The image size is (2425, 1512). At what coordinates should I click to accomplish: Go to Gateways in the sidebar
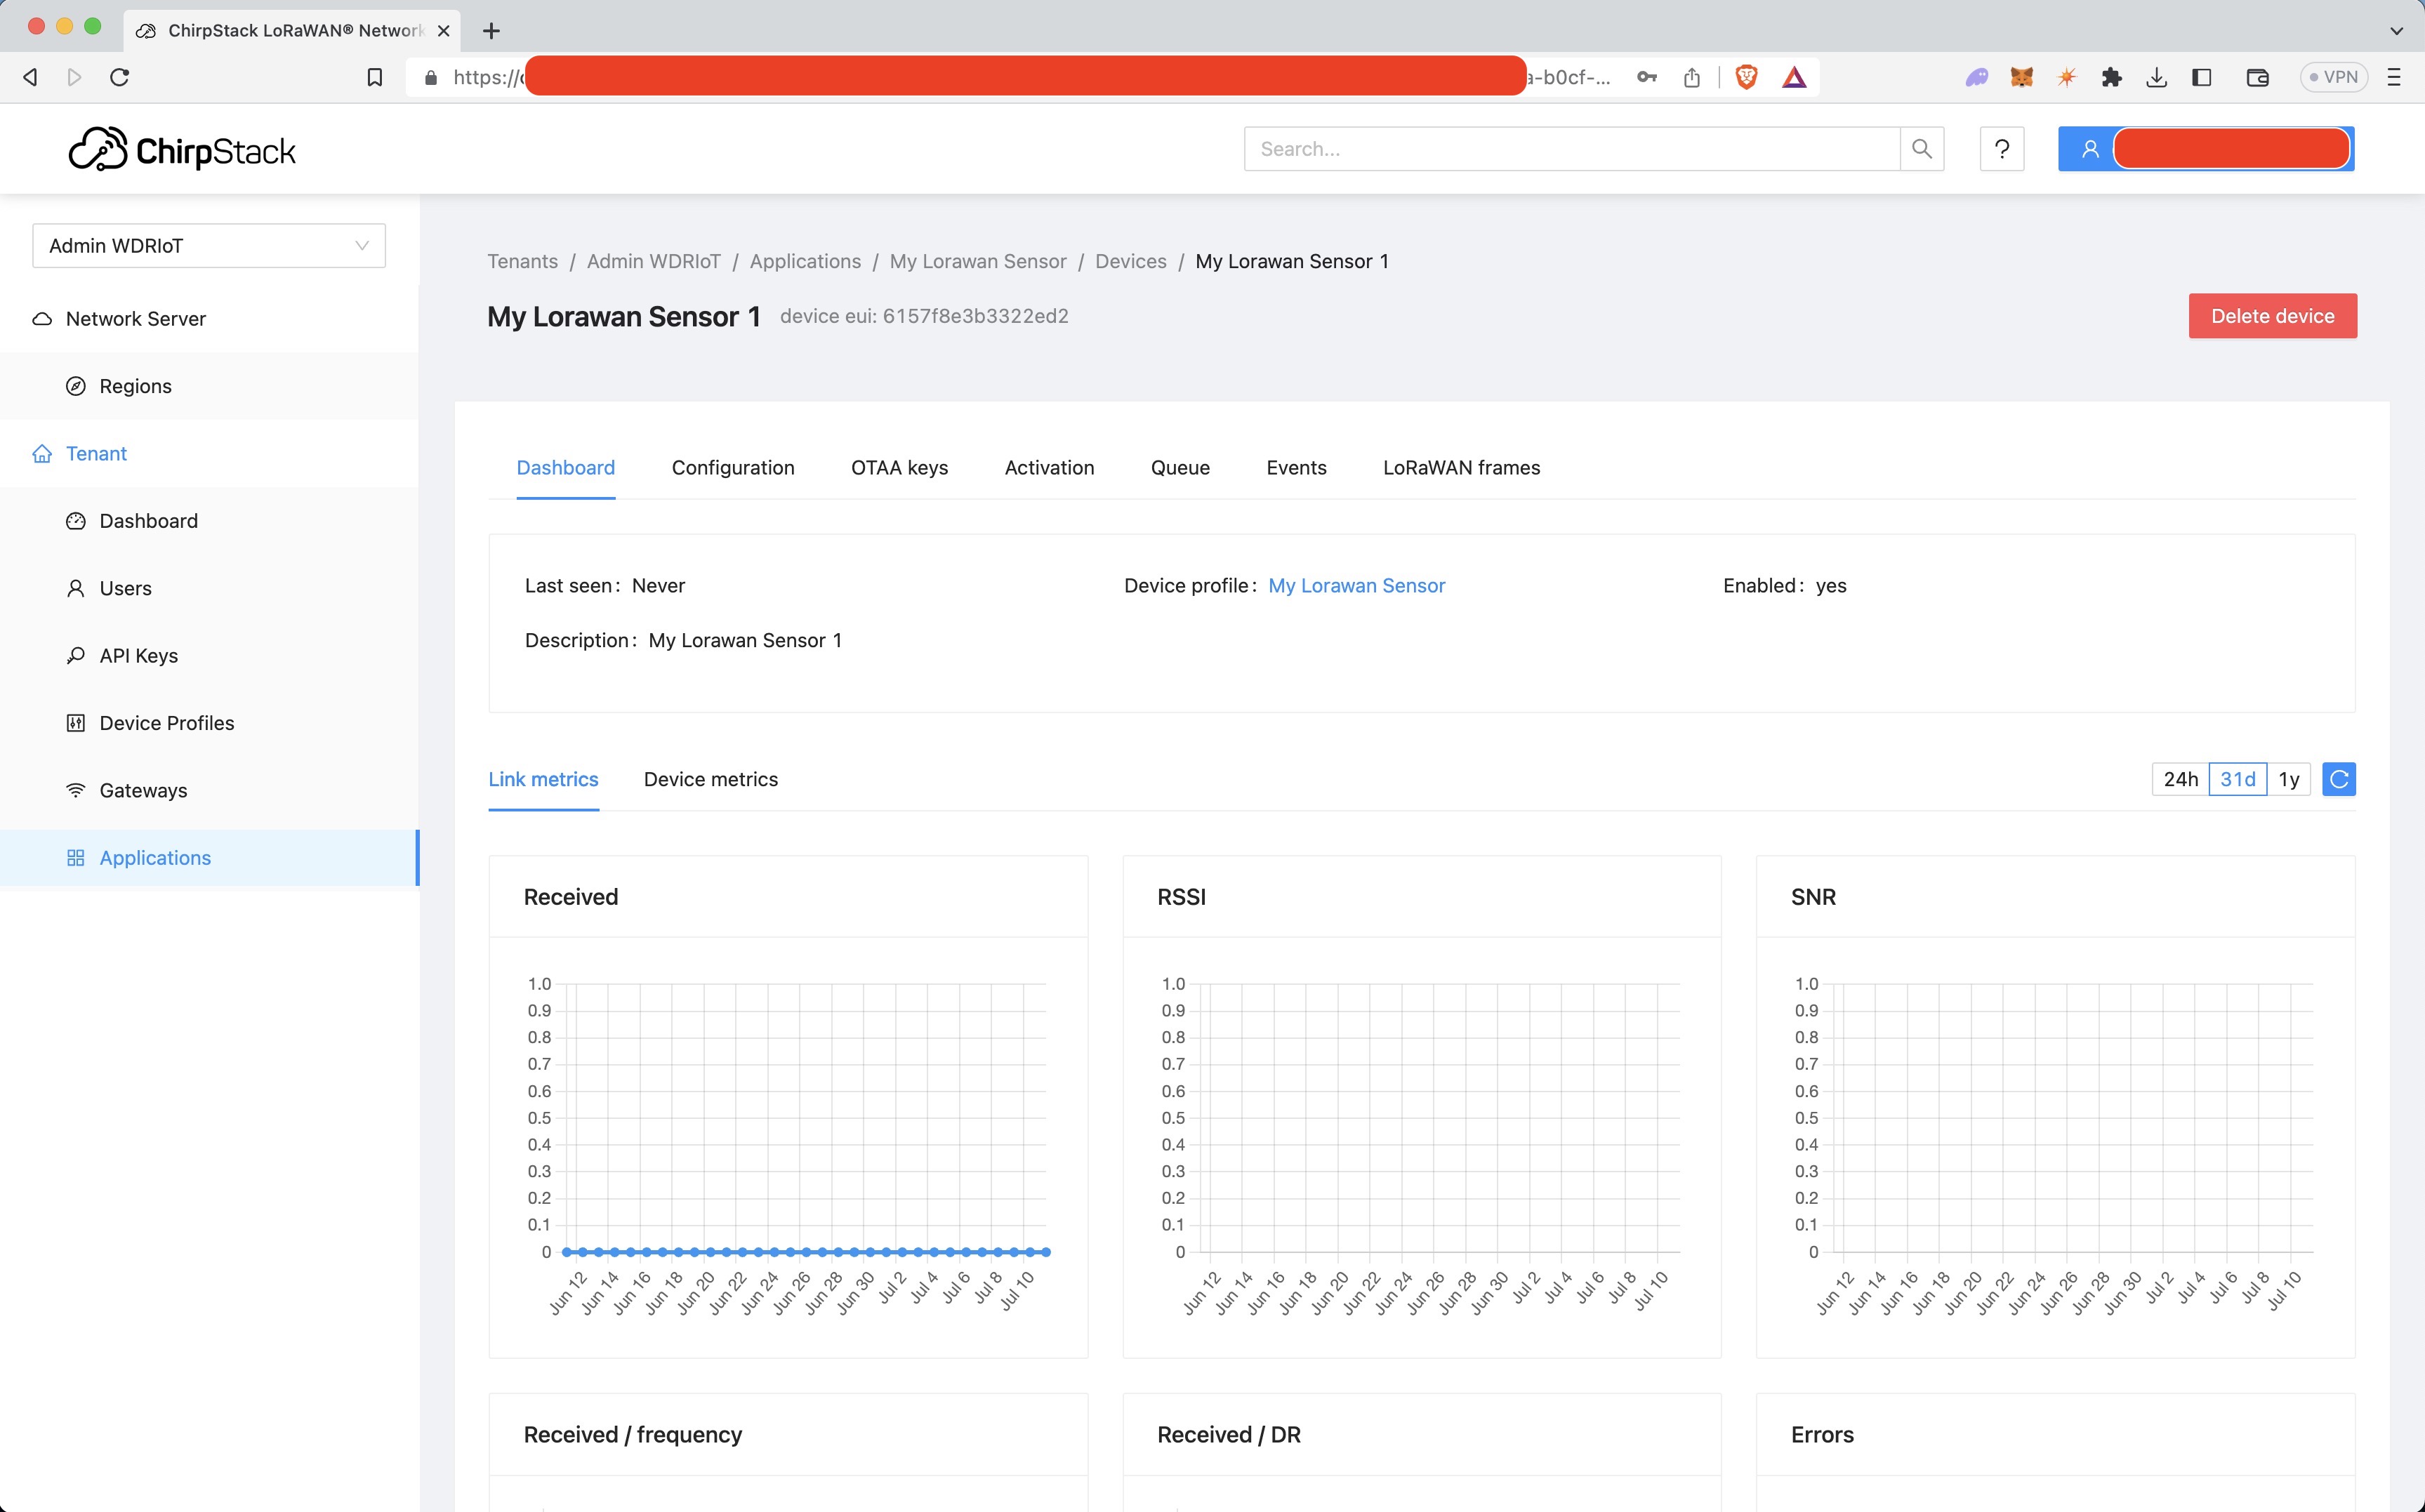(143, 790)
